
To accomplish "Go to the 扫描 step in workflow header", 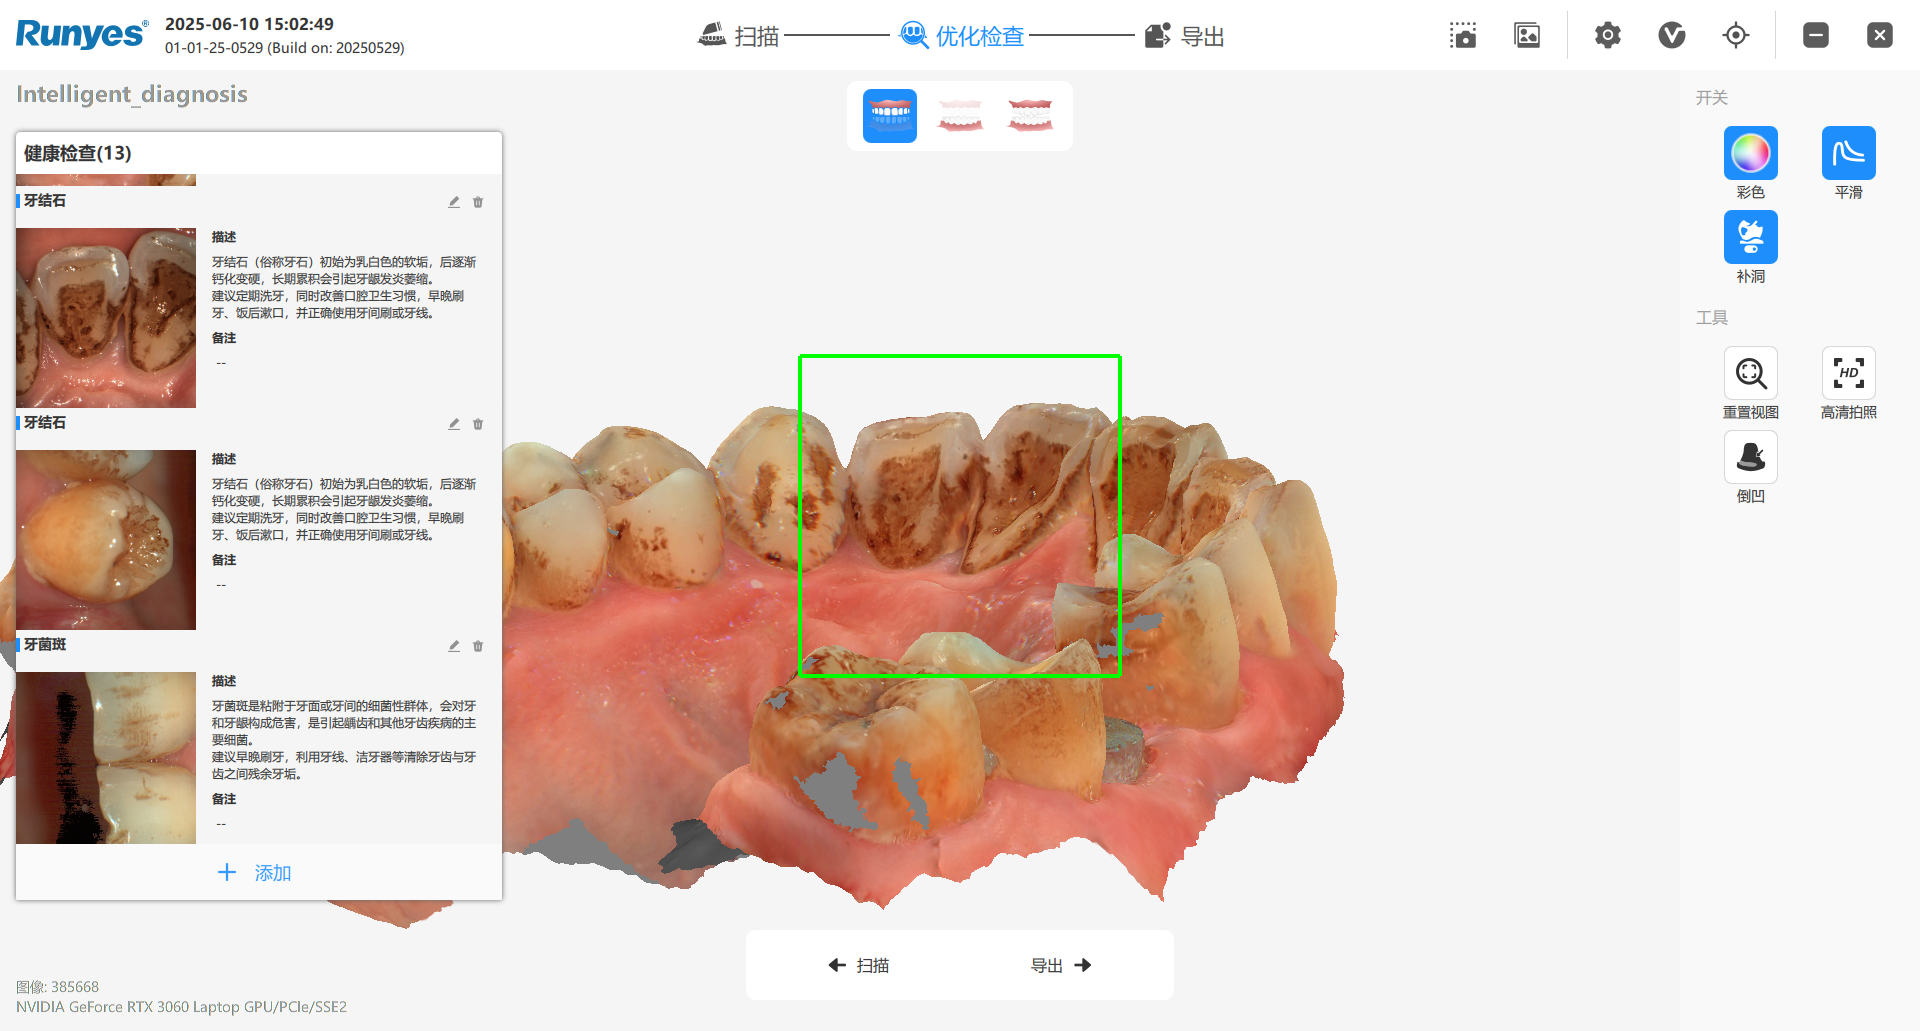I will (x=739, y=36).
